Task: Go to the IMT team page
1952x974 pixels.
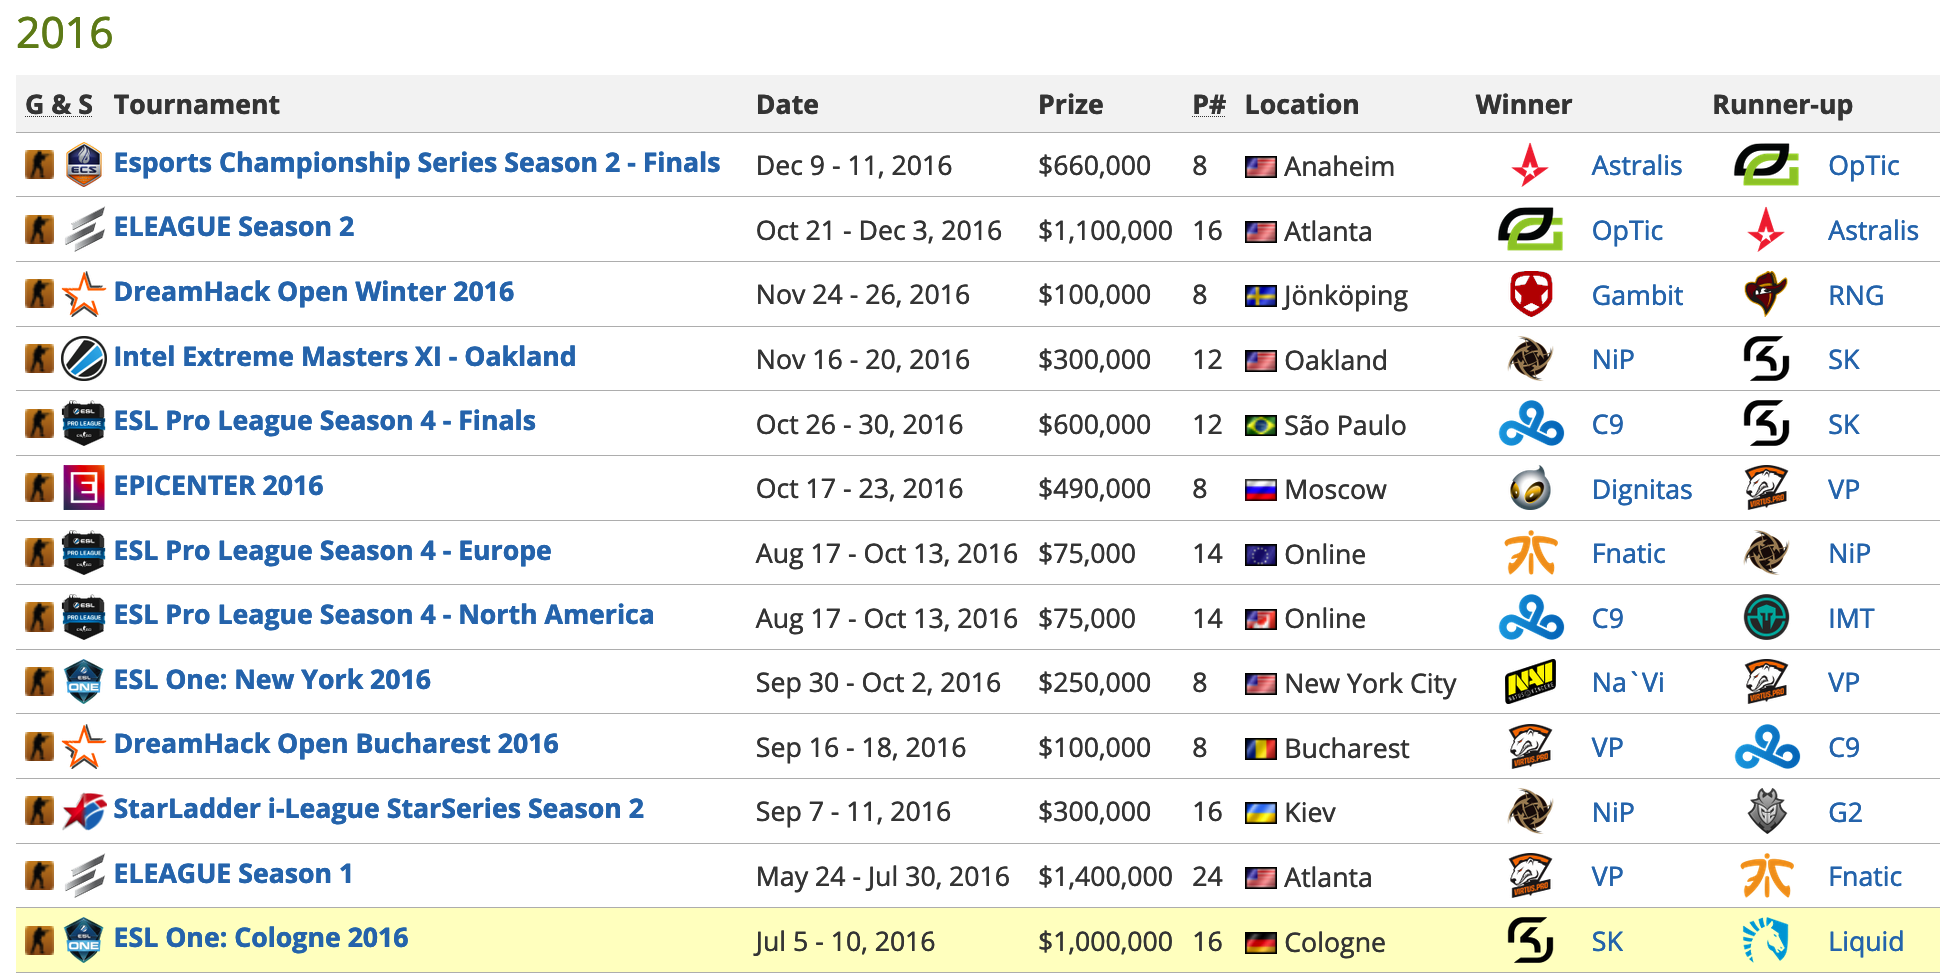Action: point(1850,619)
